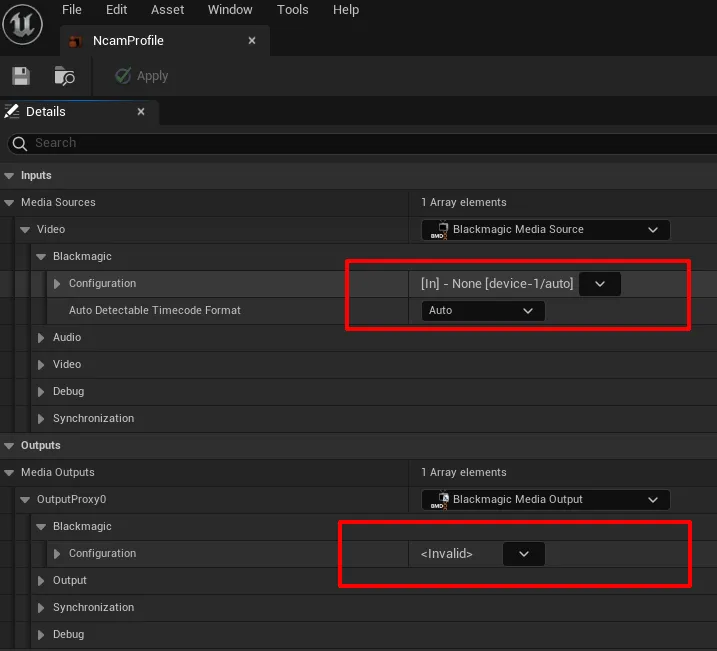Click the search magnifier icon
The width and height of the screenshot is (717, 651).
(19, 144)
